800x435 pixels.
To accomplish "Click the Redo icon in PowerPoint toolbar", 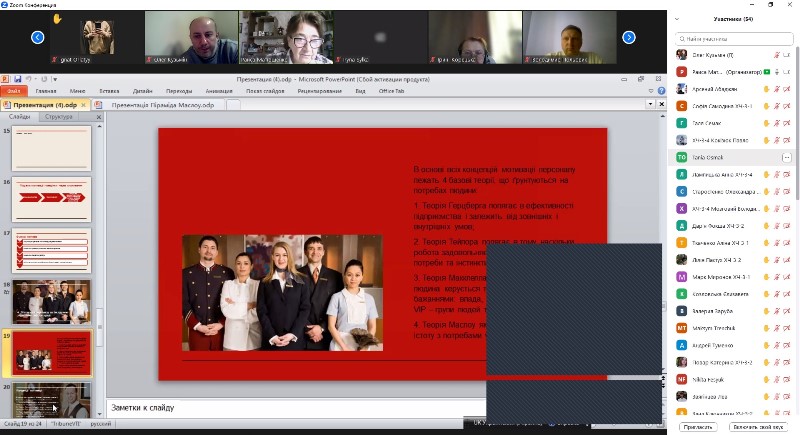I will (44, 79).
